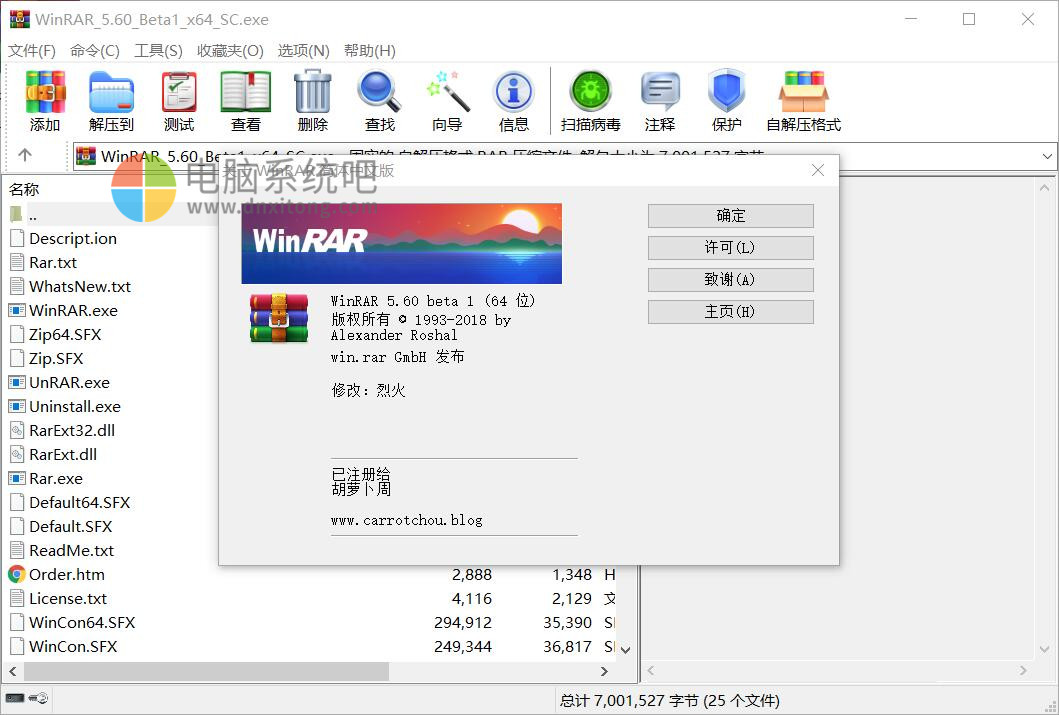Click the horizontal scrollbar left arrow of file list
1059x715 pixels.
pos(13,671)
